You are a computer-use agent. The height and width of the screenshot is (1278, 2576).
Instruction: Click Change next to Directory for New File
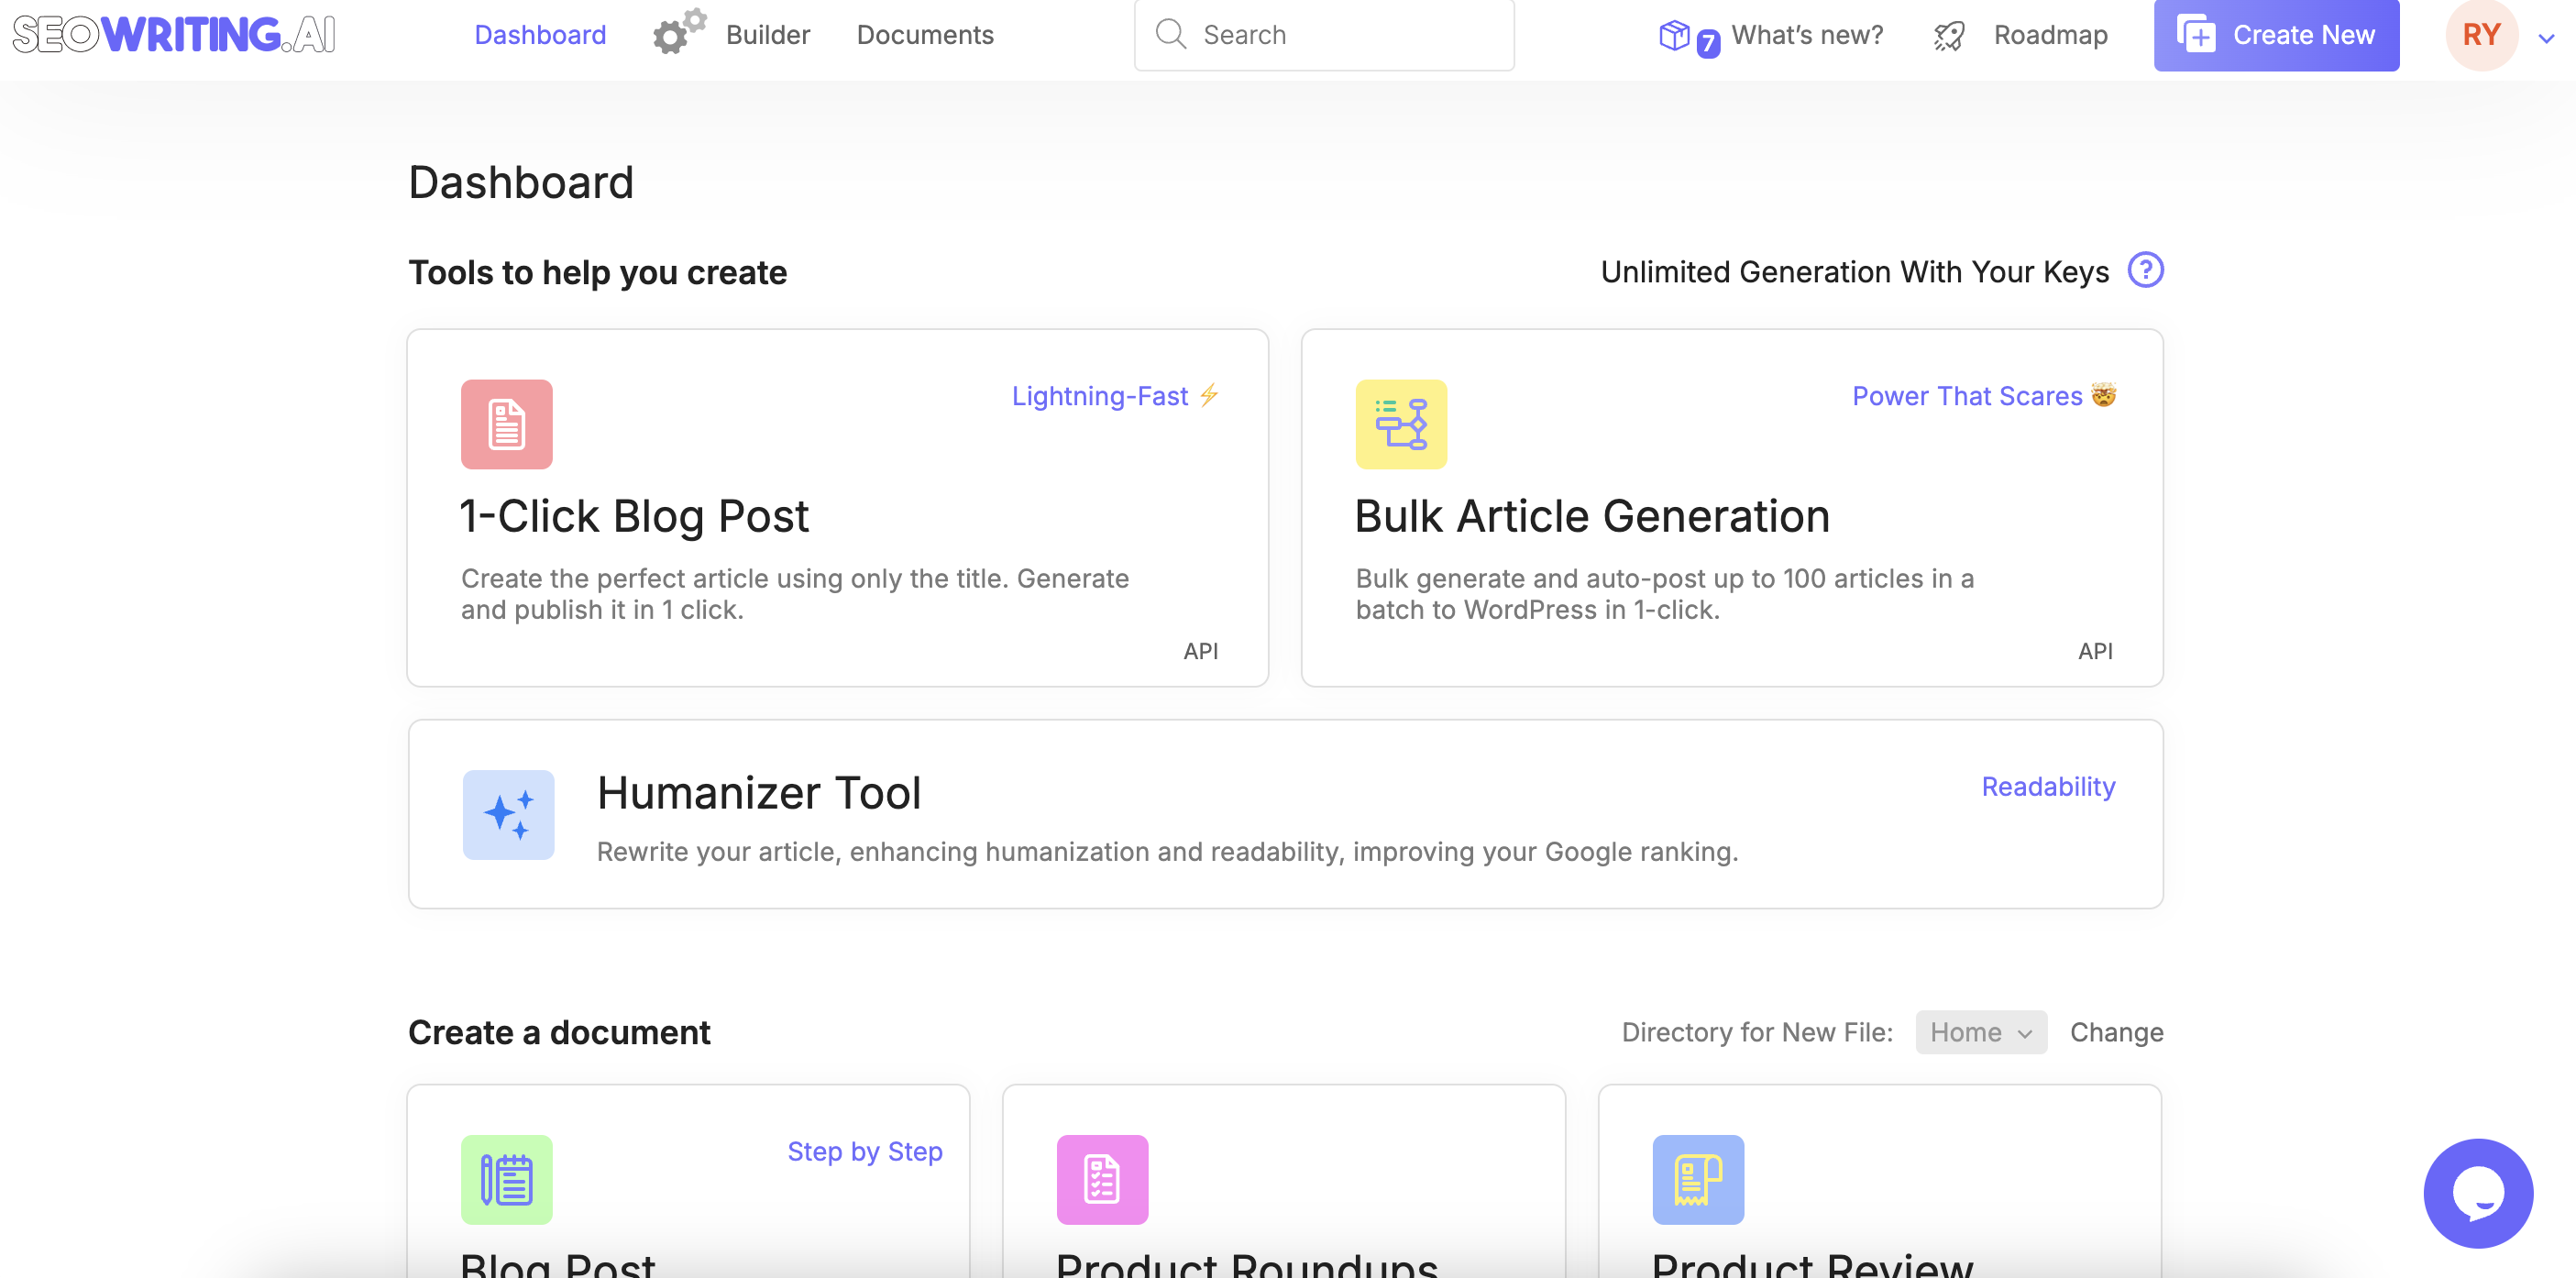click(x=2117, y=1032)
